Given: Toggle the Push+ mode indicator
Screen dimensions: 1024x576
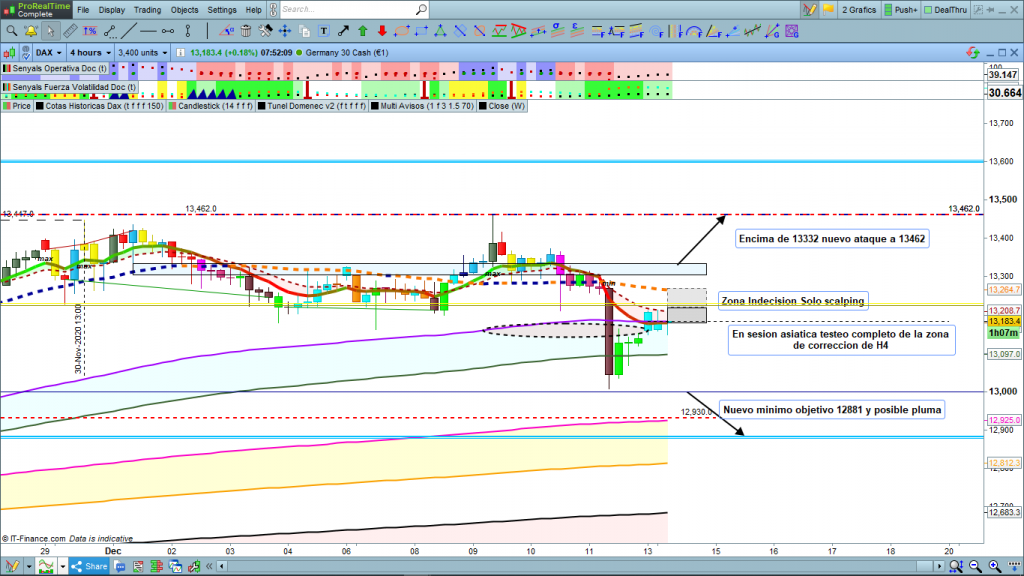Looking at the screenshot, I should click(899, 10).
